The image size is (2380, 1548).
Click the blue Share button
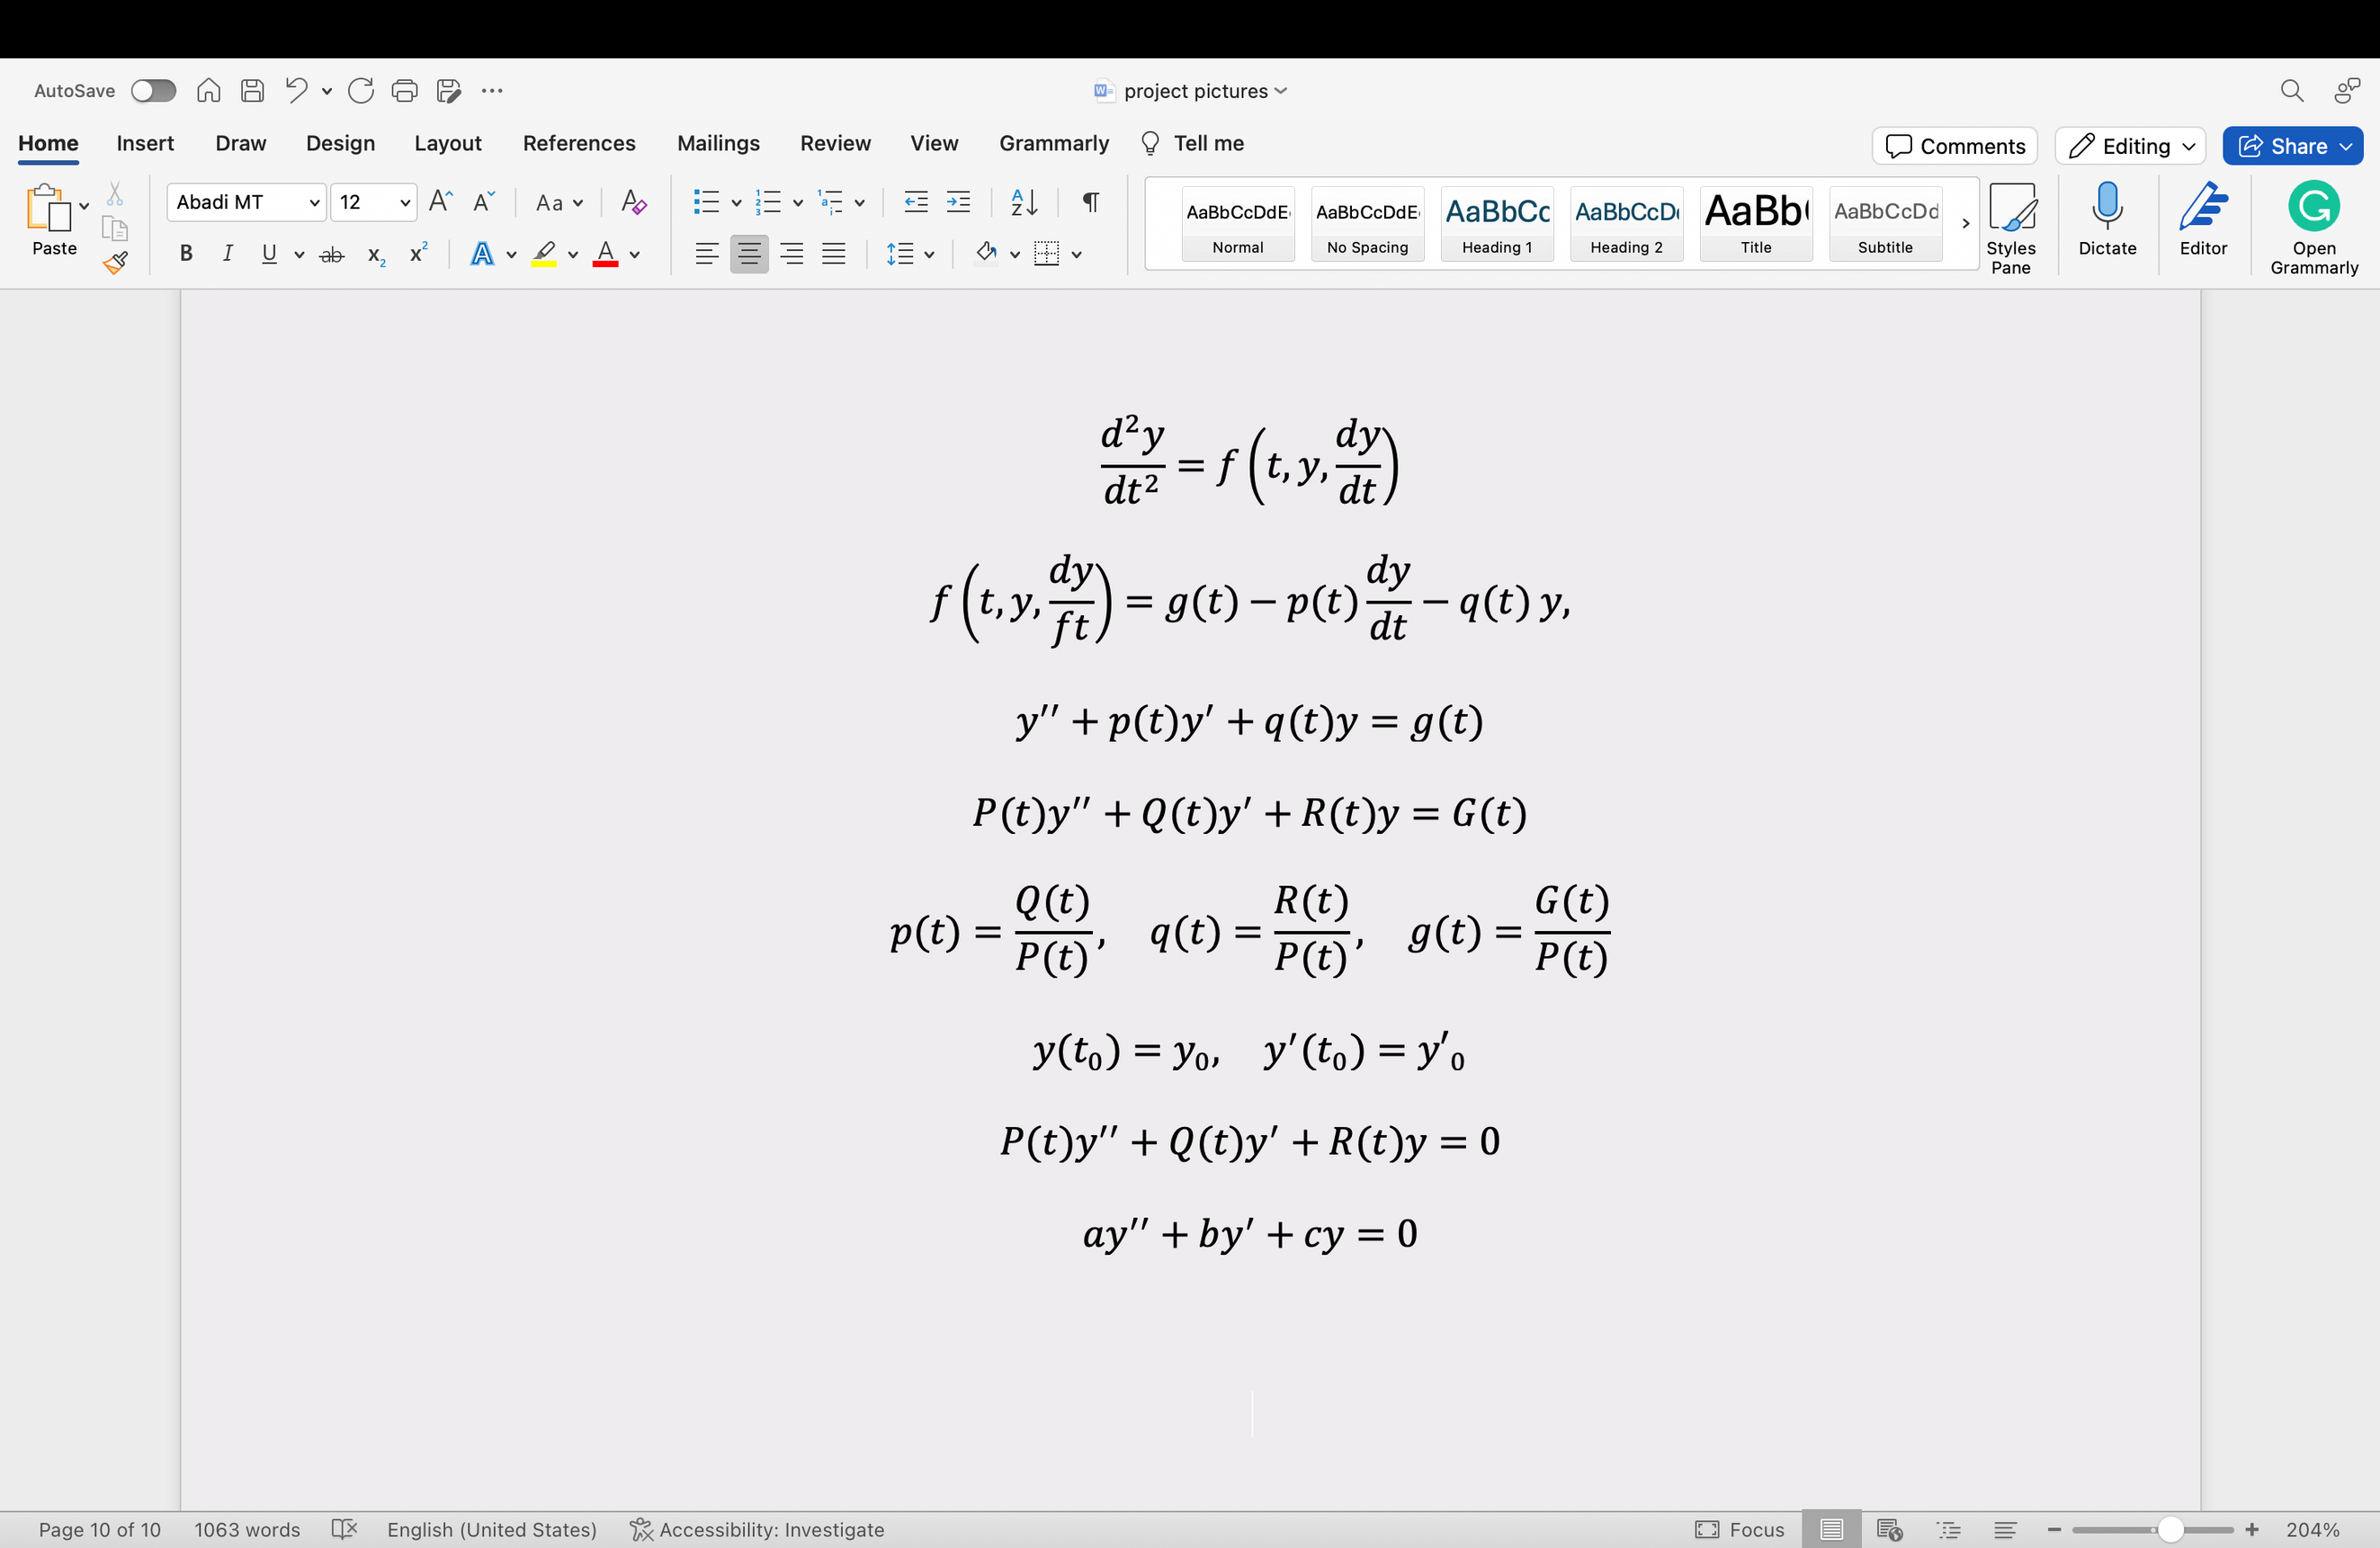pos(2291,146)
